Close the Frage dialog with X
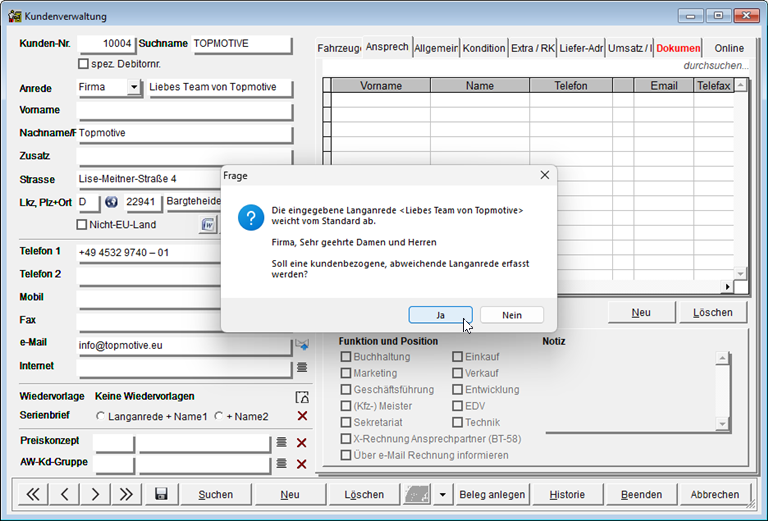 coord(545,175)
